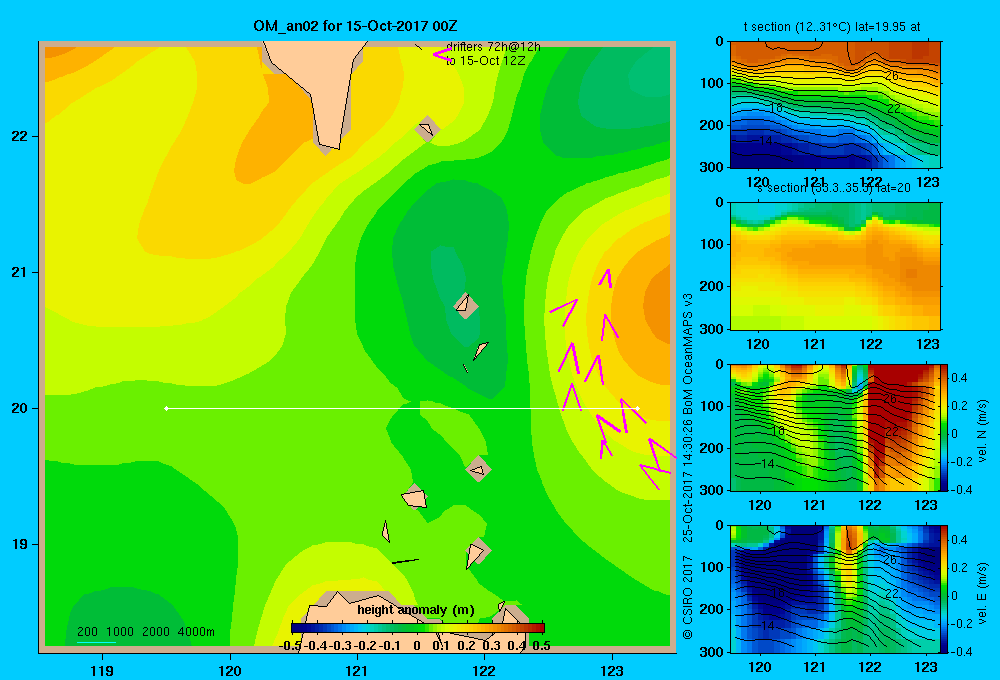1000x680 pixels.
Task: Click latitude label 22 on the main map
Action: click(20, 136)
